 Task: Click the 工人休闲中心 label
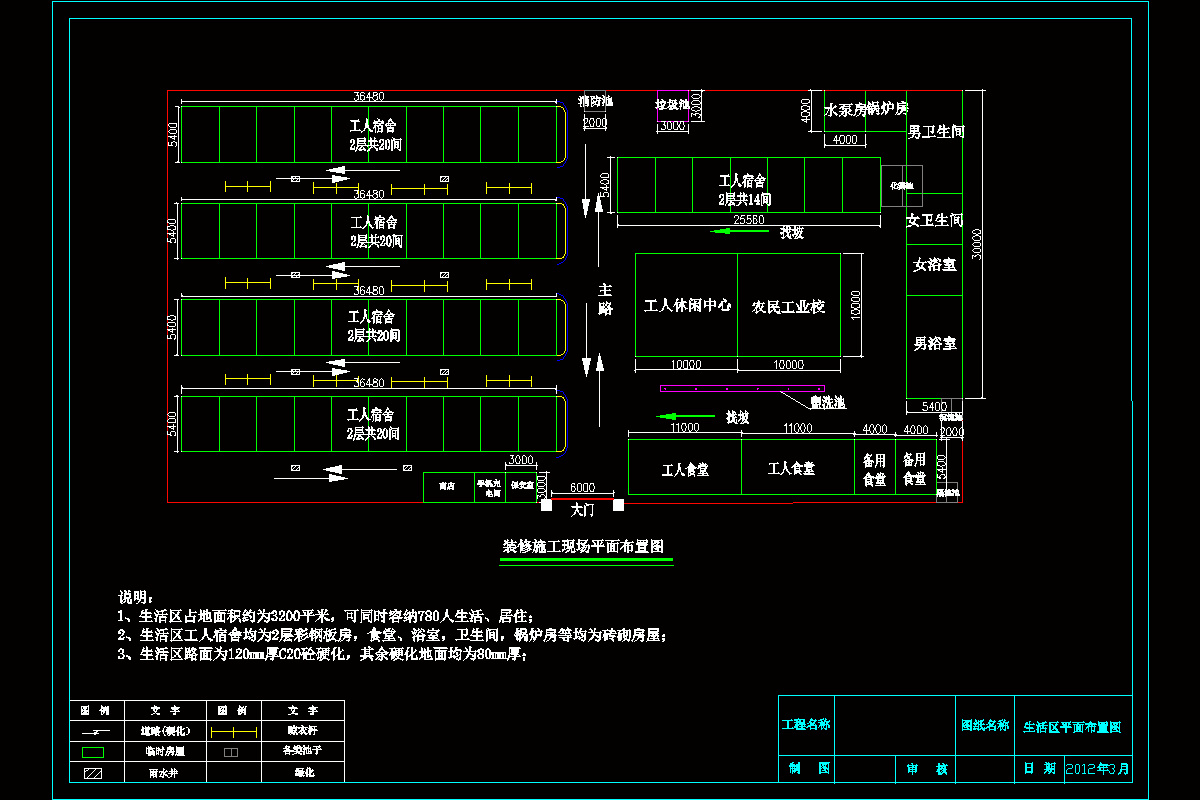click(x=687, y=306)
